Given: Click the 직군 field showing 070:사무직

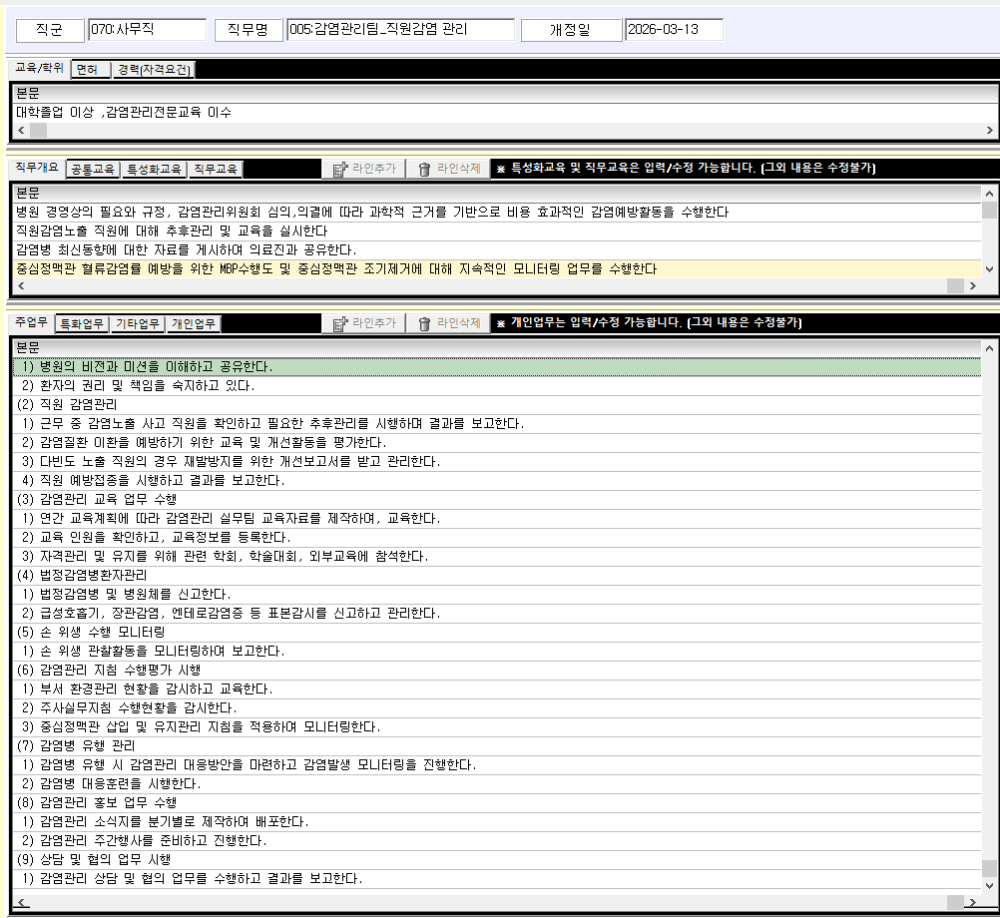Looking at the screenshot, I should tap(147, 29).
